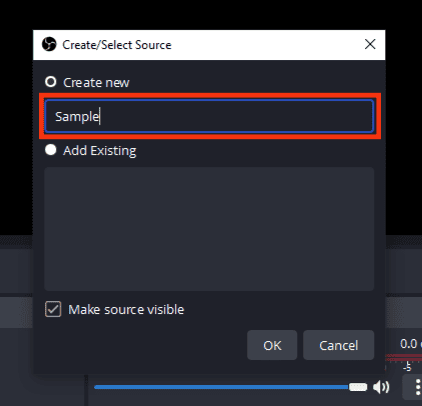This screenshot has height=406, width=422.
Task: Select the Create new radio button
Action: click(51, 82)
